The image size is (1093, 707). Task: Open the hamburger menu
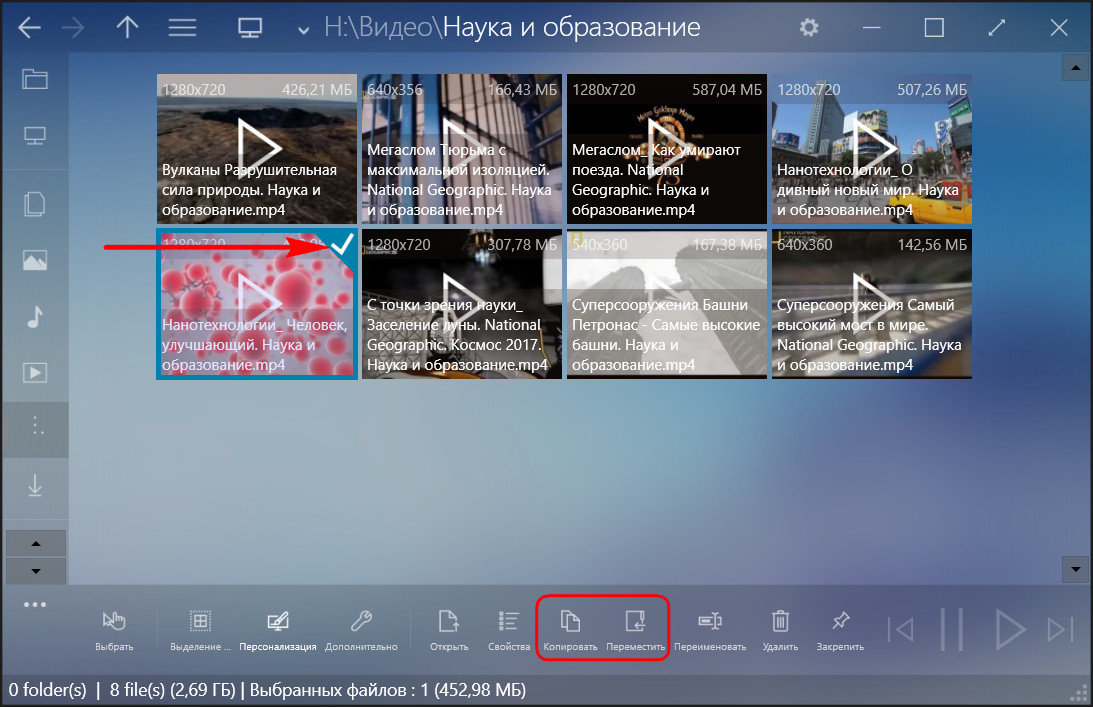click(x=182, y=28)
